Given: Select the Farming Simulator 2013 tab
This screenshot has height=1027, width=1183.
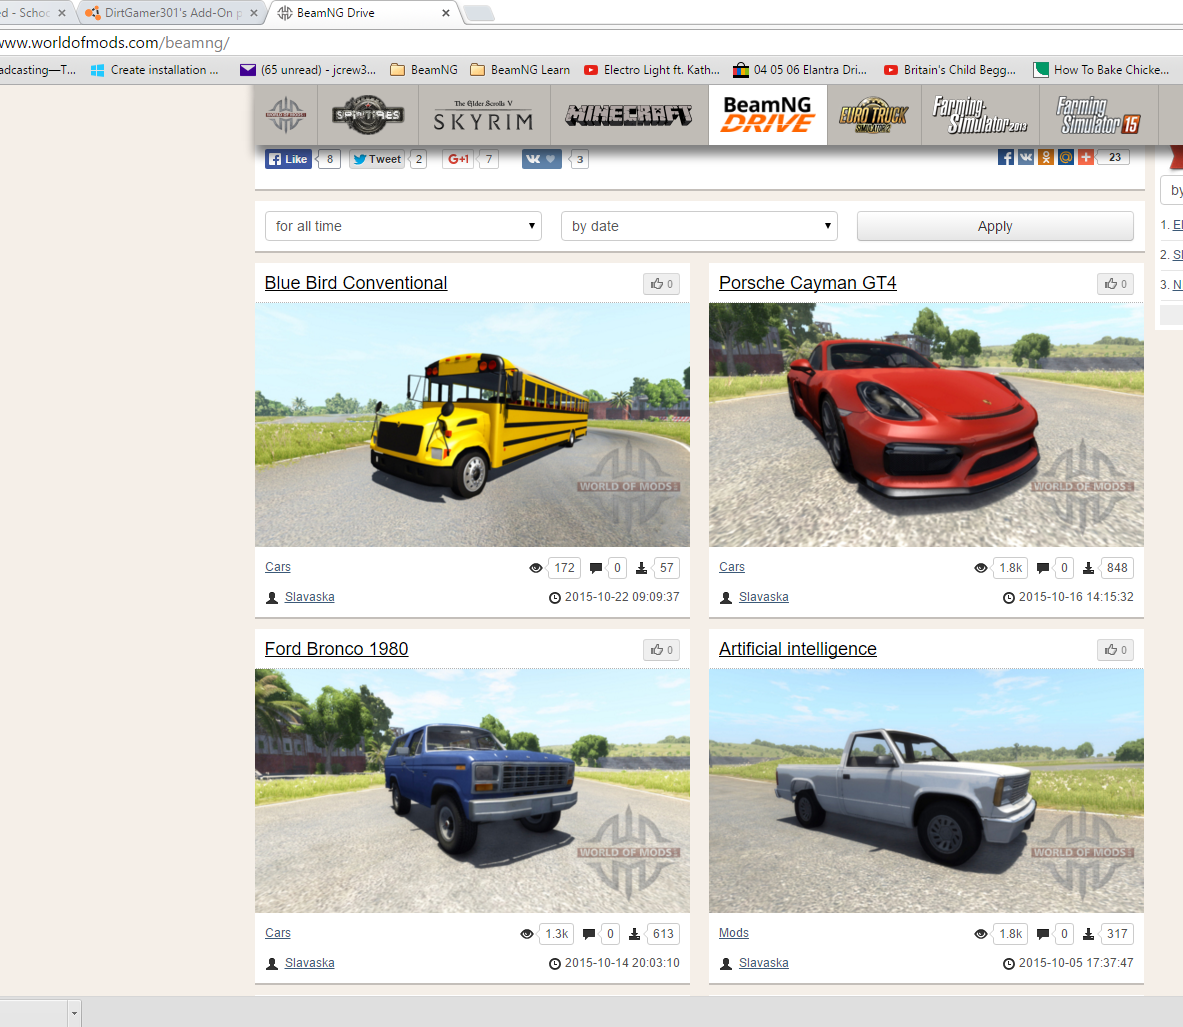Looking at the screenshot, I should click(980, 115).
